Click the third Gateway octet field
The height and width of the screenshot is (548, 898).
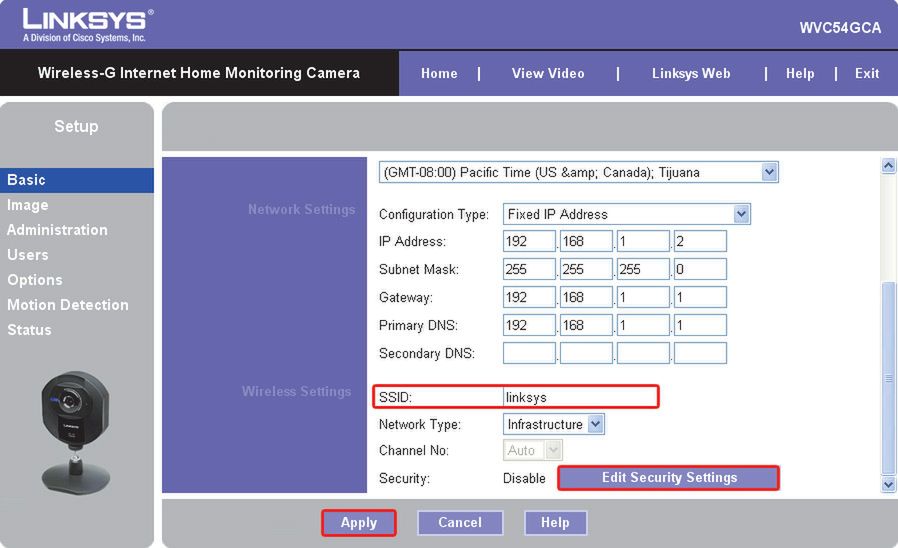pyautogui.click(x=643, y=297)
